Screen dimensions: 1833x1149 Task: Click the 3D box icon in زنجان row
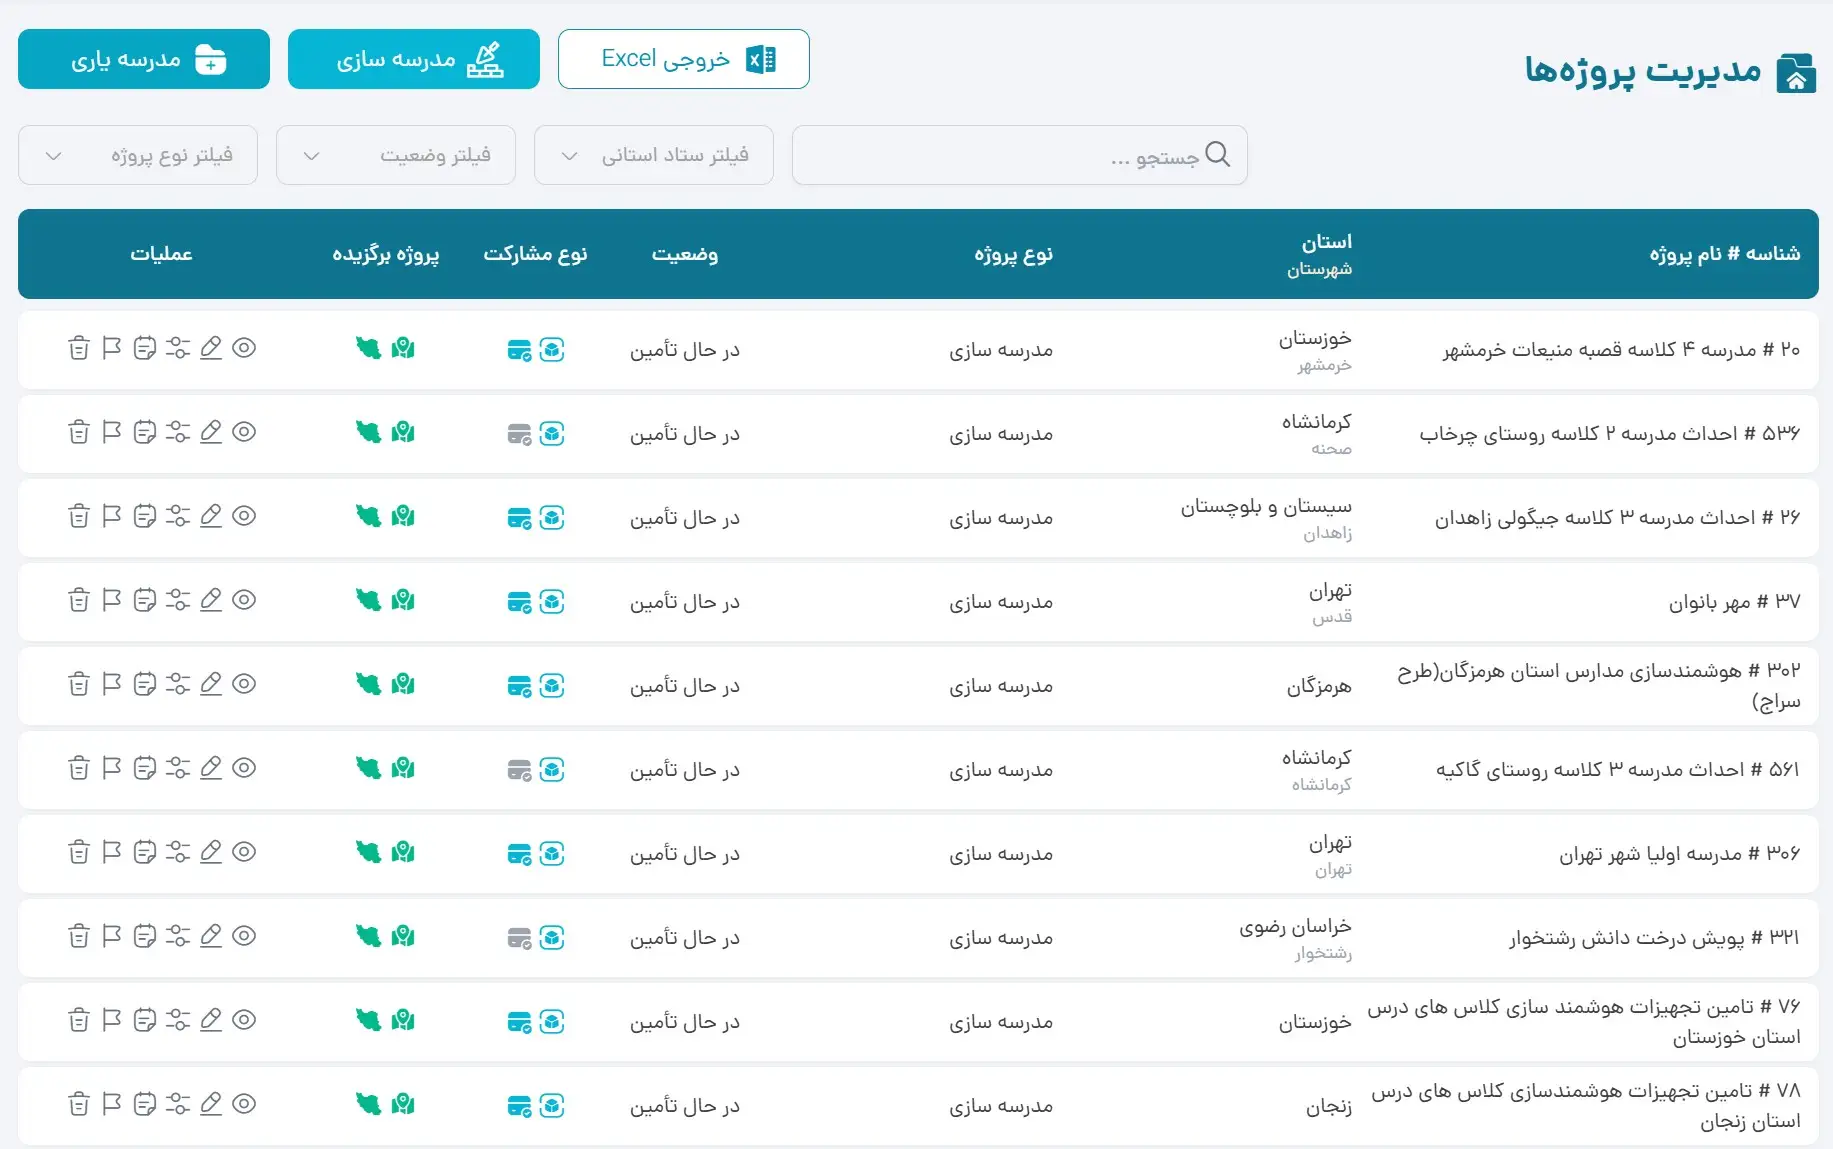pyautogui.click(x=552, y=1106)
